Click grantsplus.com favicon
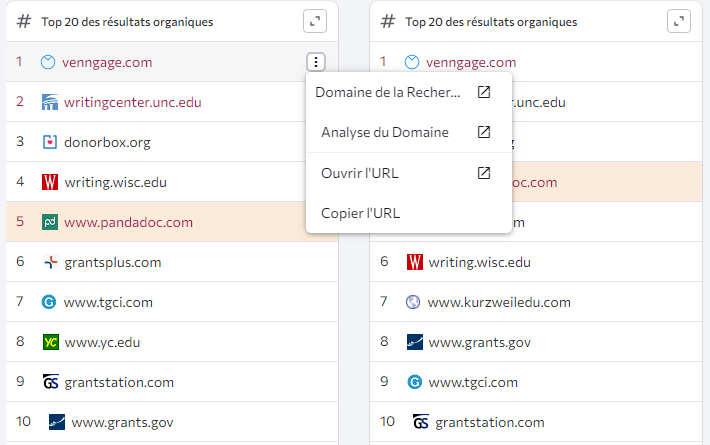The height and width of the screenshot is (445, 710). tap(51, 262)
